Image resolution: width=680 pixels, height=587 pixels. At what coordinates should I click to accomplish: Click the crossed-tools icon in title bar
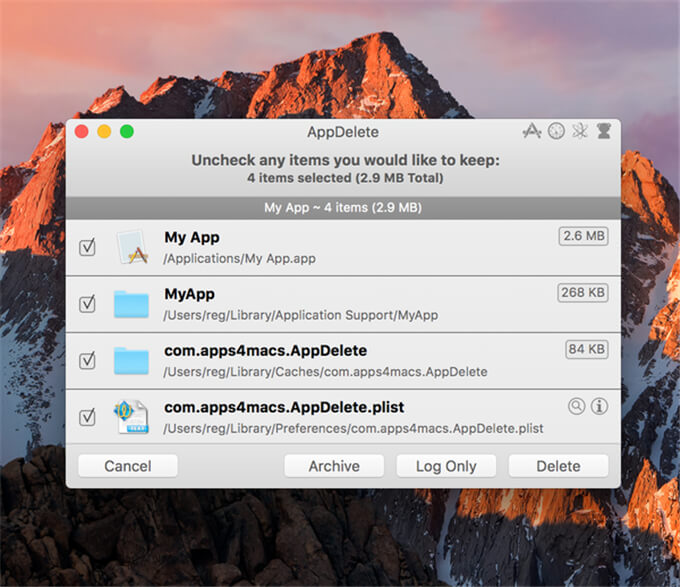point(580,130)
